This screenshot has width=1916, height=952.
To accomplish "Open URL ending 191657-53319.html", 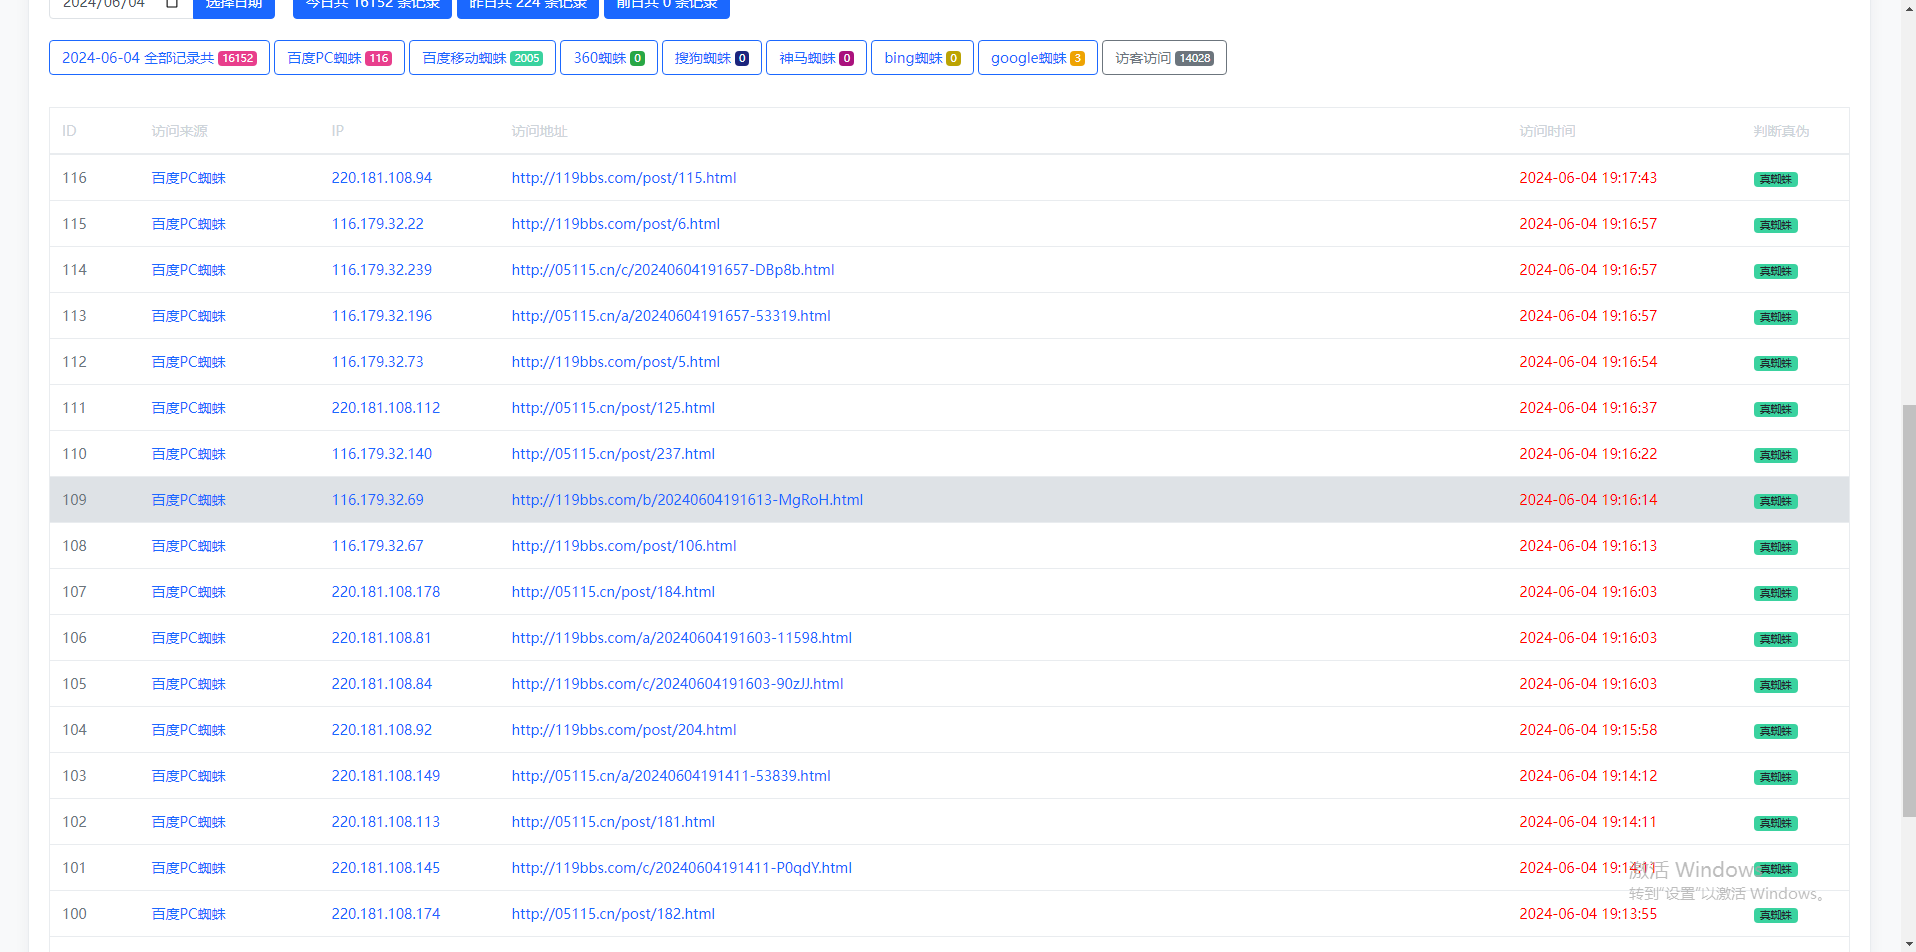I will coord(671,316).
